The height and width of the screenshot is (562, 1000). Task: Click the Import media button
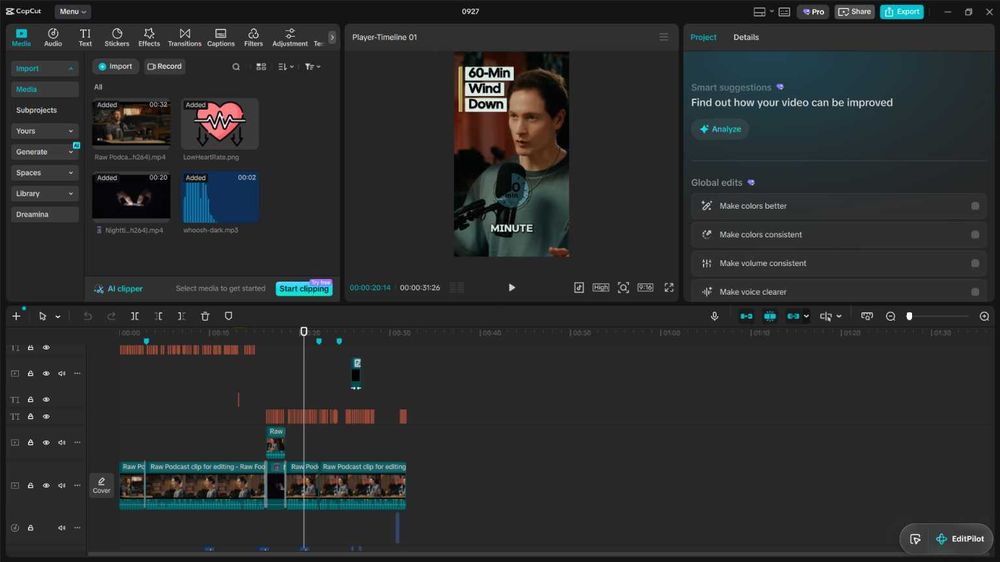pyautogui.click(x=115, y=66)
